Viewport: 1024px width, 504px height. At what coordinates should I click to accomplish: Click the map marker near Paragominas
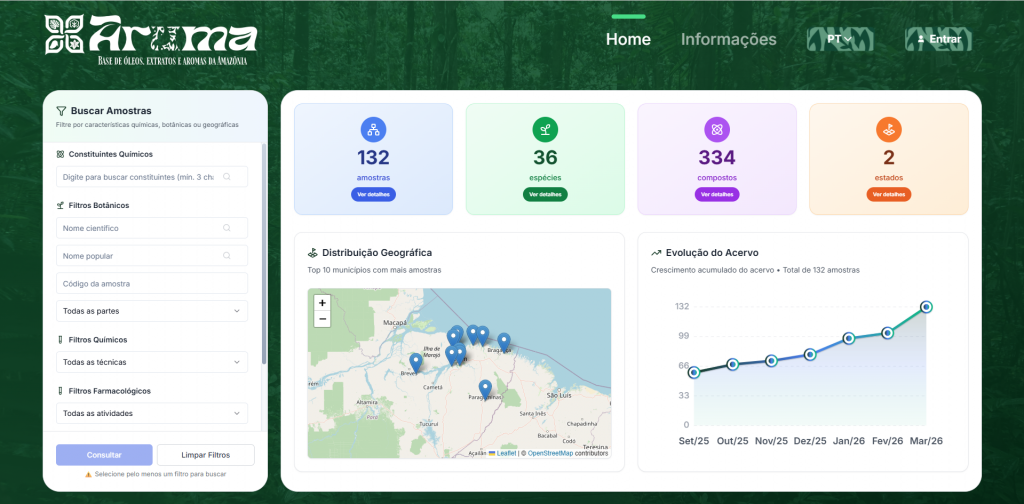tap(485, 388)
